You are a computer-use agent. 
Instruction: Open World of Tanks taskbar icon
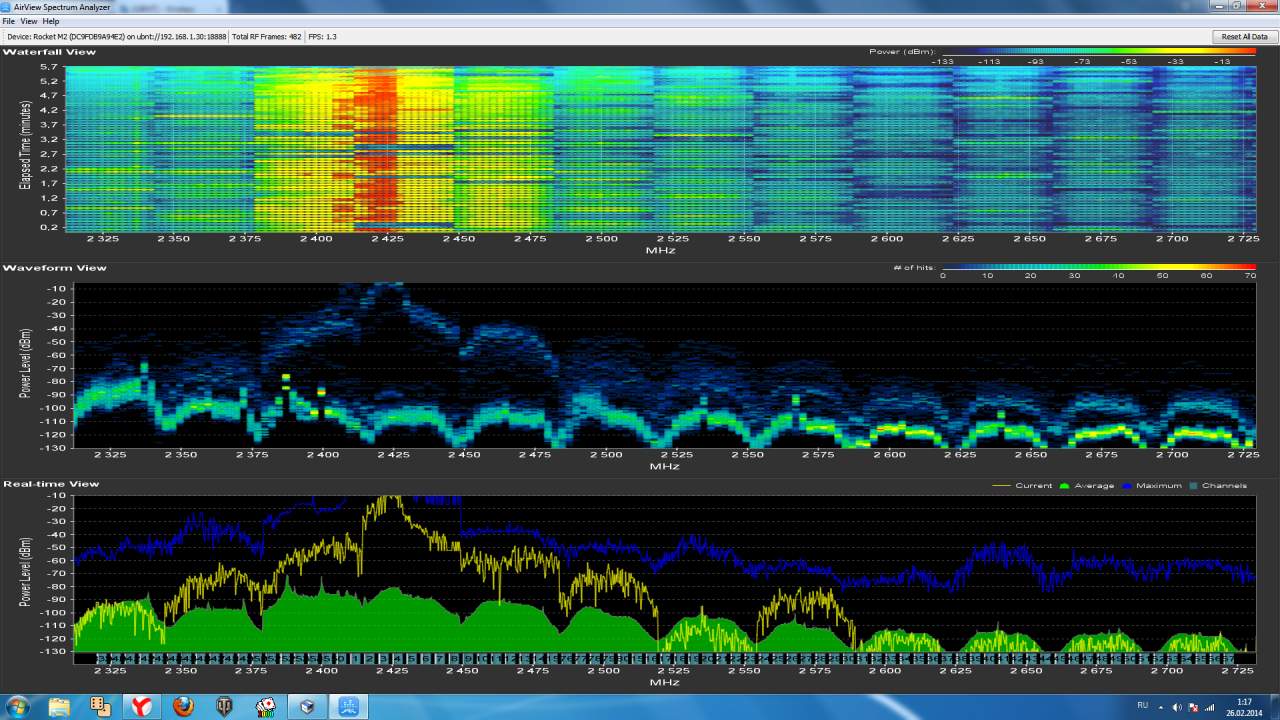point(224,707)
